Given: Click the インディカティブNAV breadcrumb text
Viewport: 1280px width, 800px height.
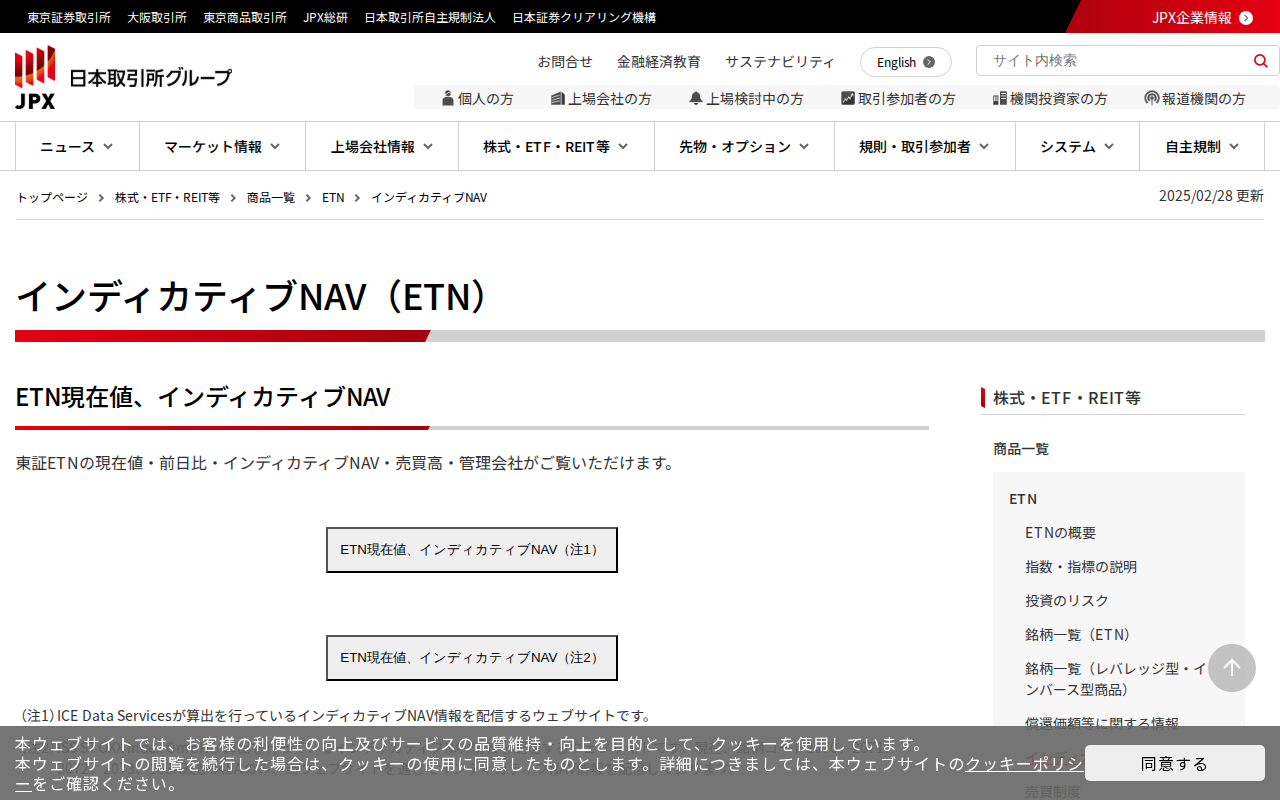Looking at the screenshot, I should [429, 197].
